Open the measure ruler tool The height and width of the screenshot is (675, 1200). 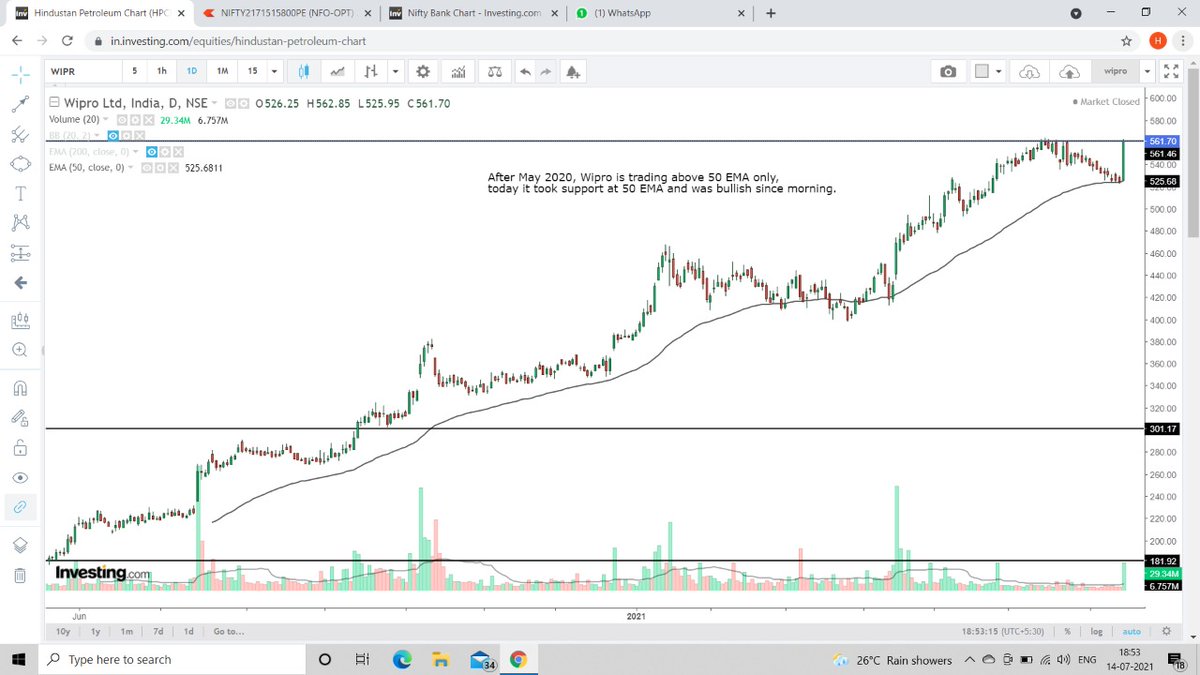[20, 321]
